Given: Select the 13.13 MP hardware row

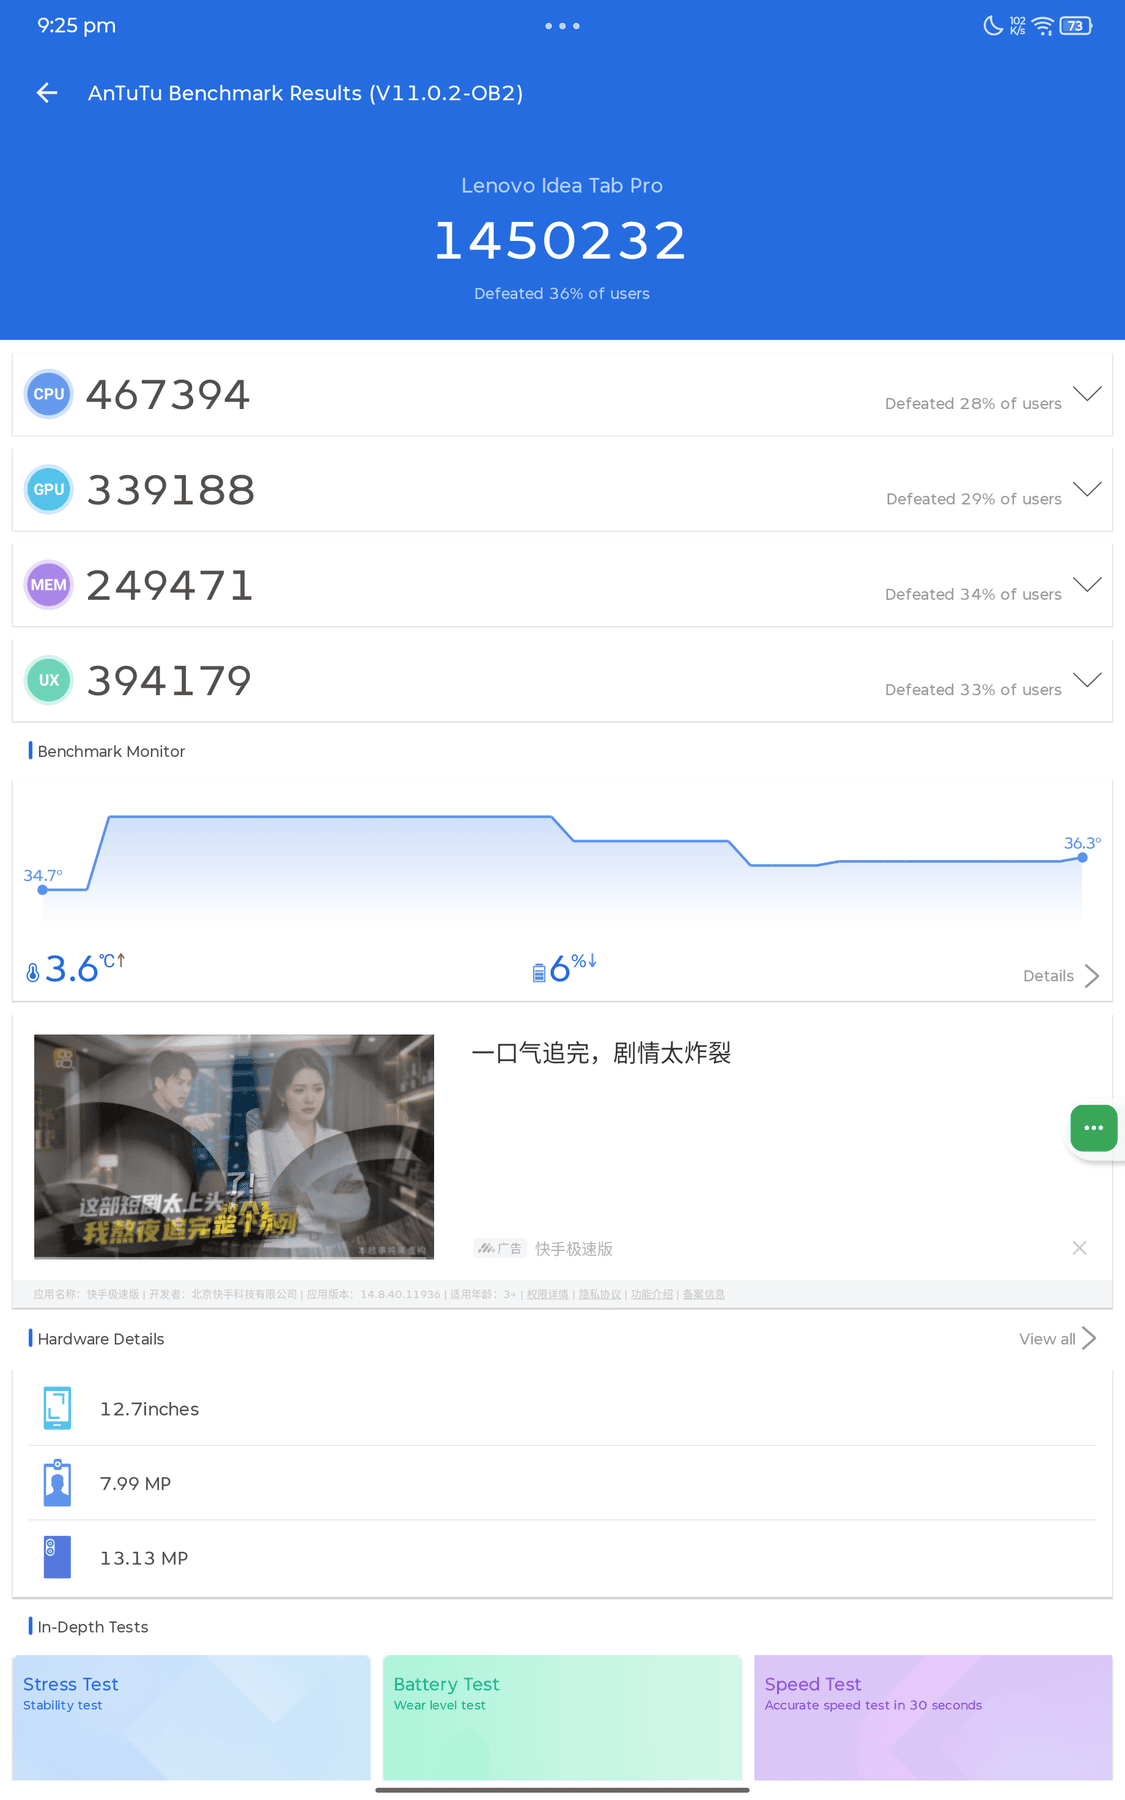Looking at the screenshot, I should (562, 1558).
